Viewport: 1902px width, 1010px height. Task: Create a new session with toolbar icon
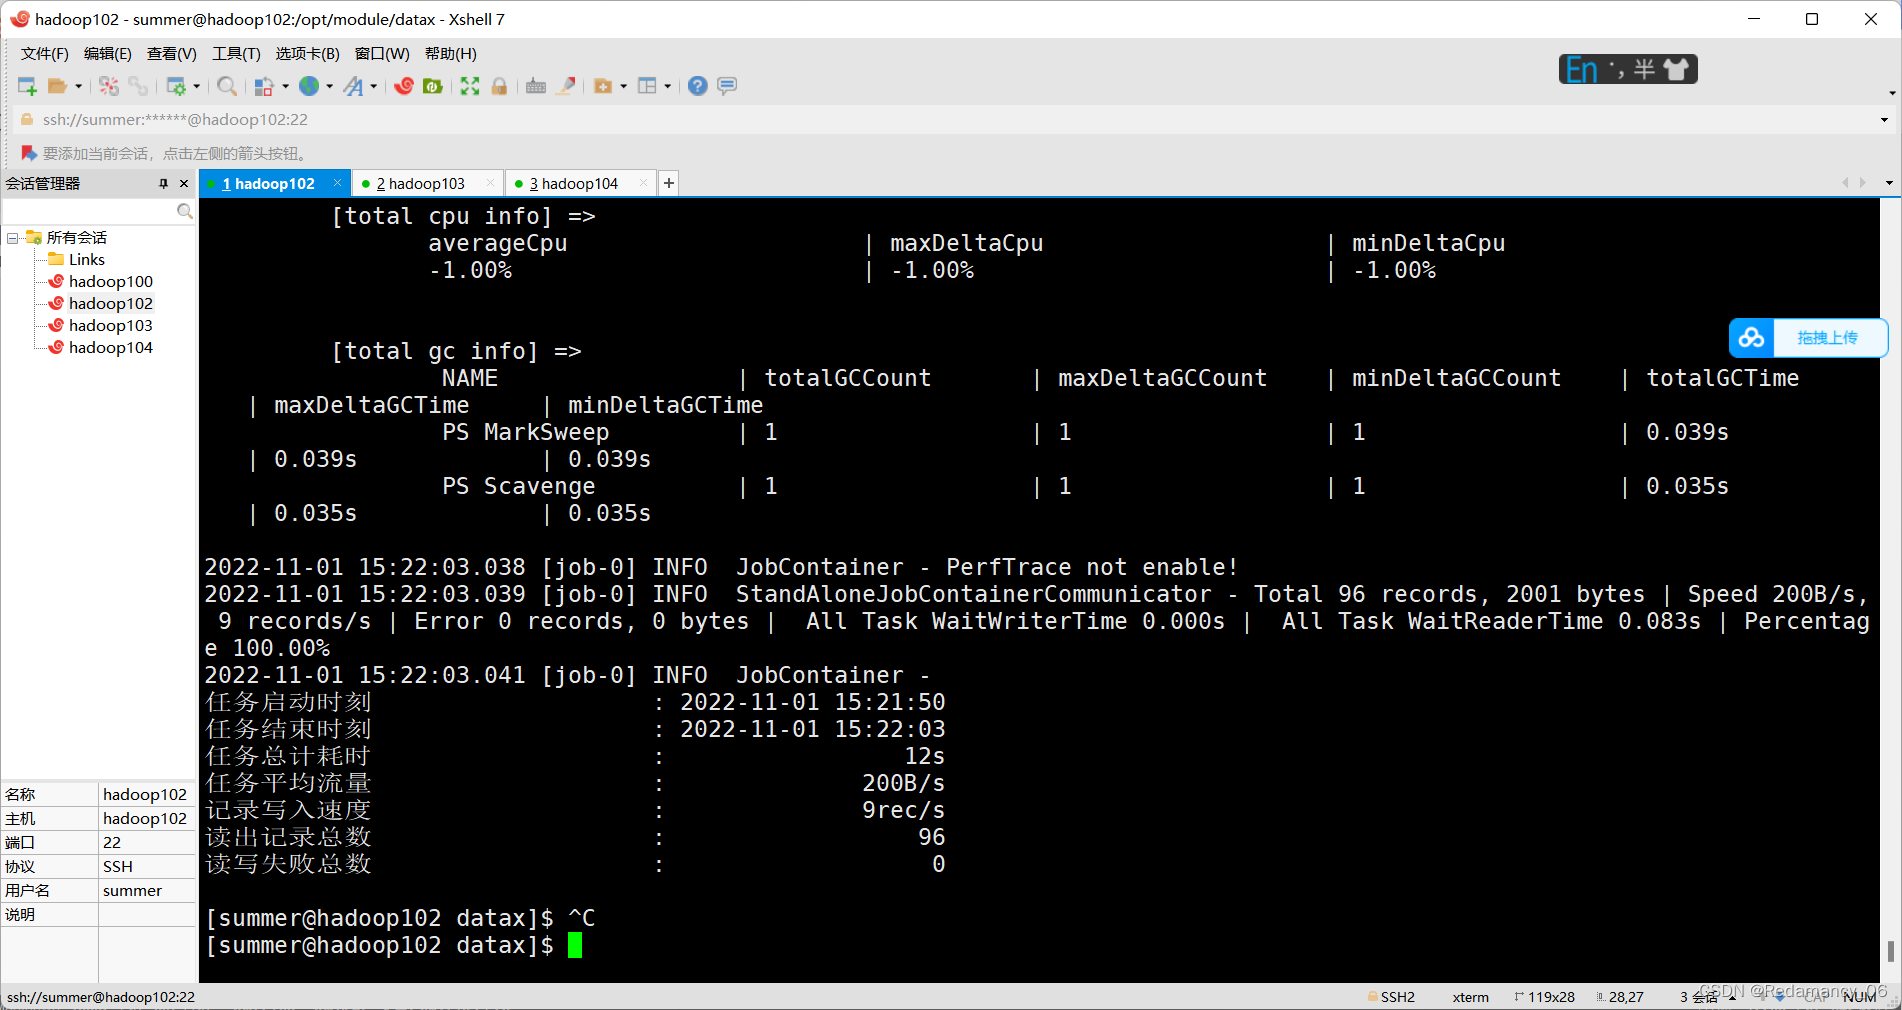coord(27,86)
